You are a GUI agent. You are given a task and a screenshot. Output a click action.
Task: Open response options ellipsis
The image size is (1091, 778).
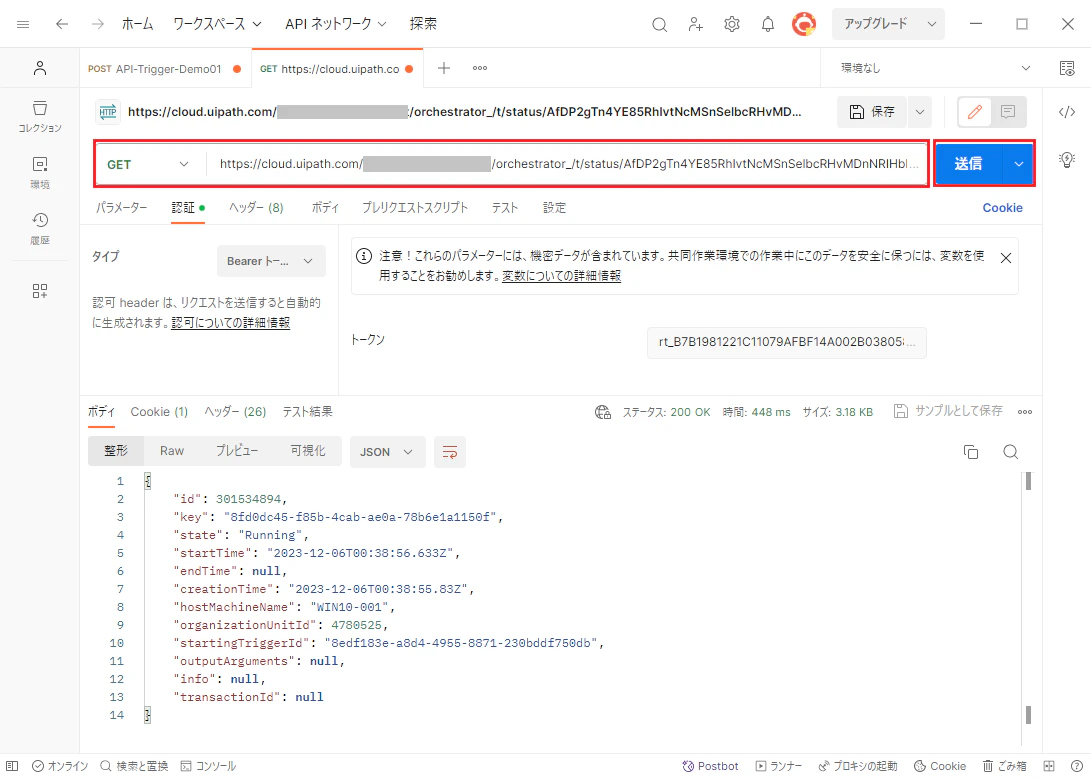tap(1024, 413)
